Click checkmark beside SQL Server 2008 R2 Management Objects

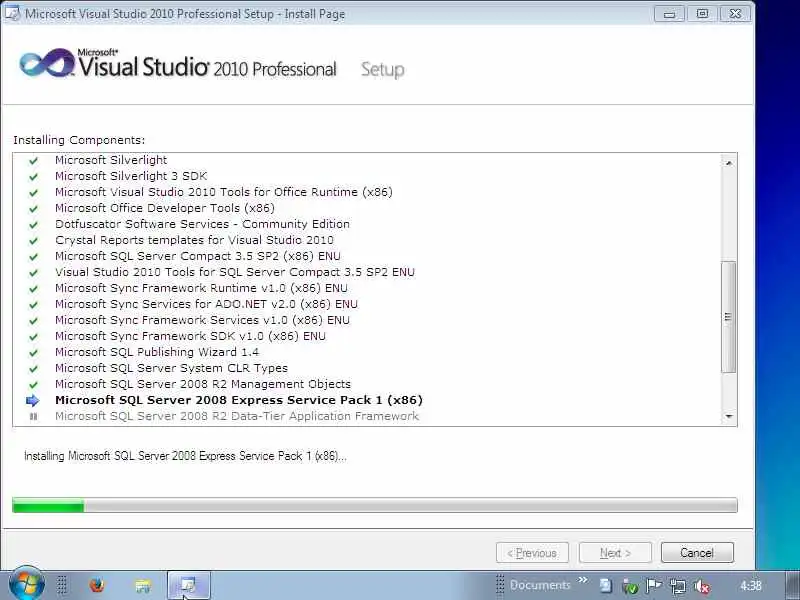(x=34, y=385)
